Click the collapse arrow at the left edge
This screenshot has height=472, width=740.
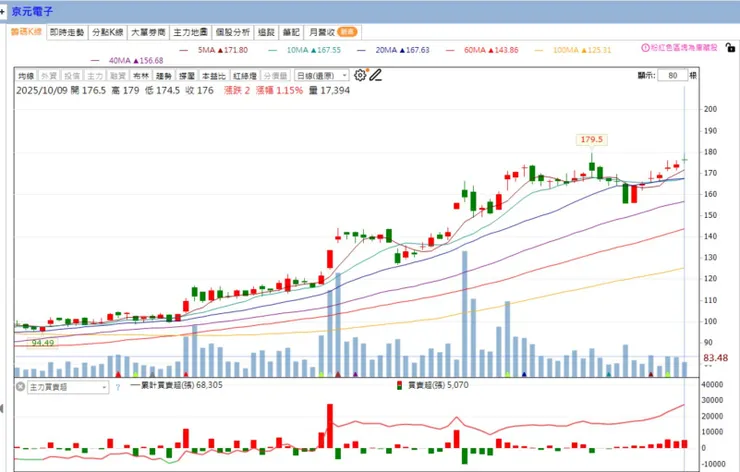point(1,408)
